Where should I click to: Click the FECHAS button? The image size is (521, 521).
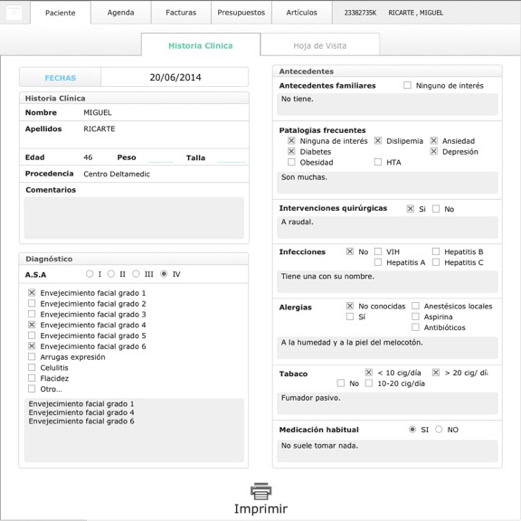pyautogui.click(x=60, y=78)
